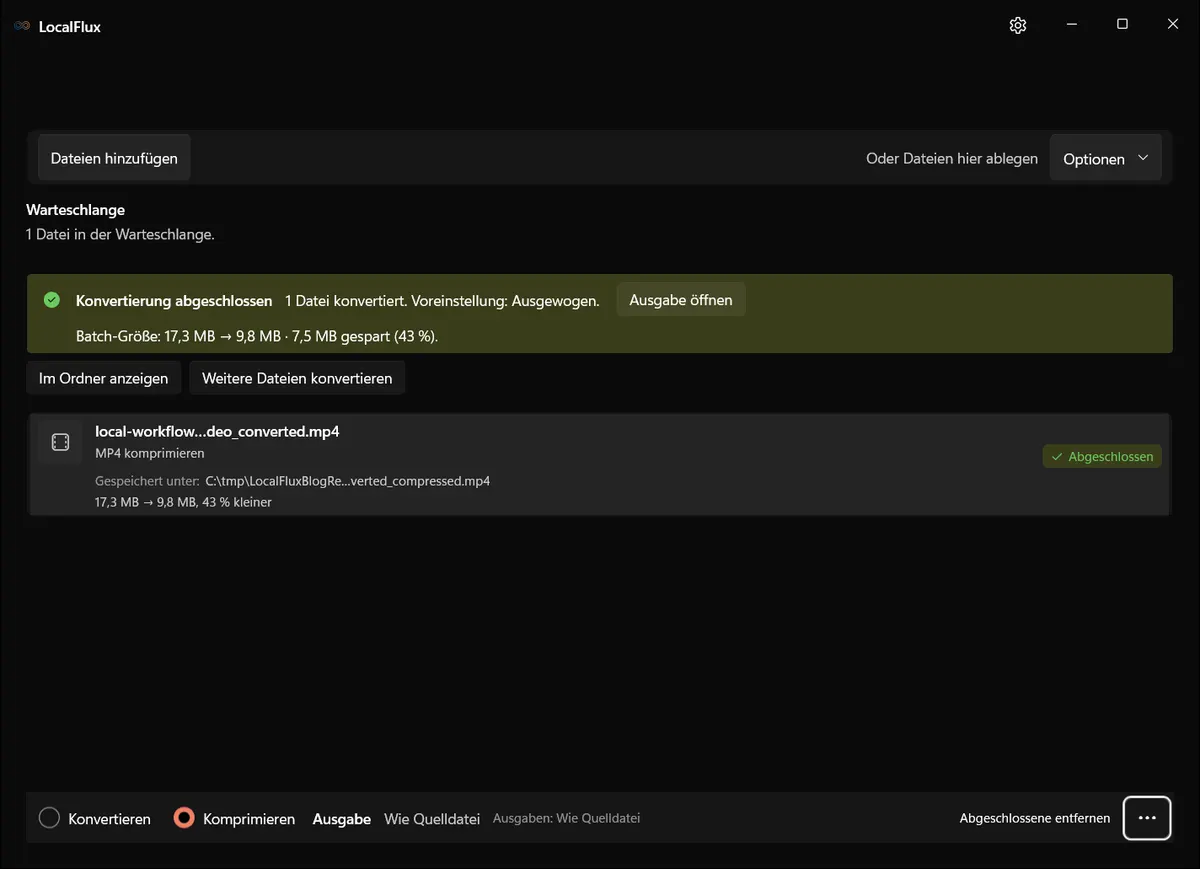
Task: Click Dateien hinzufügen button
Action: pos(114,158)
